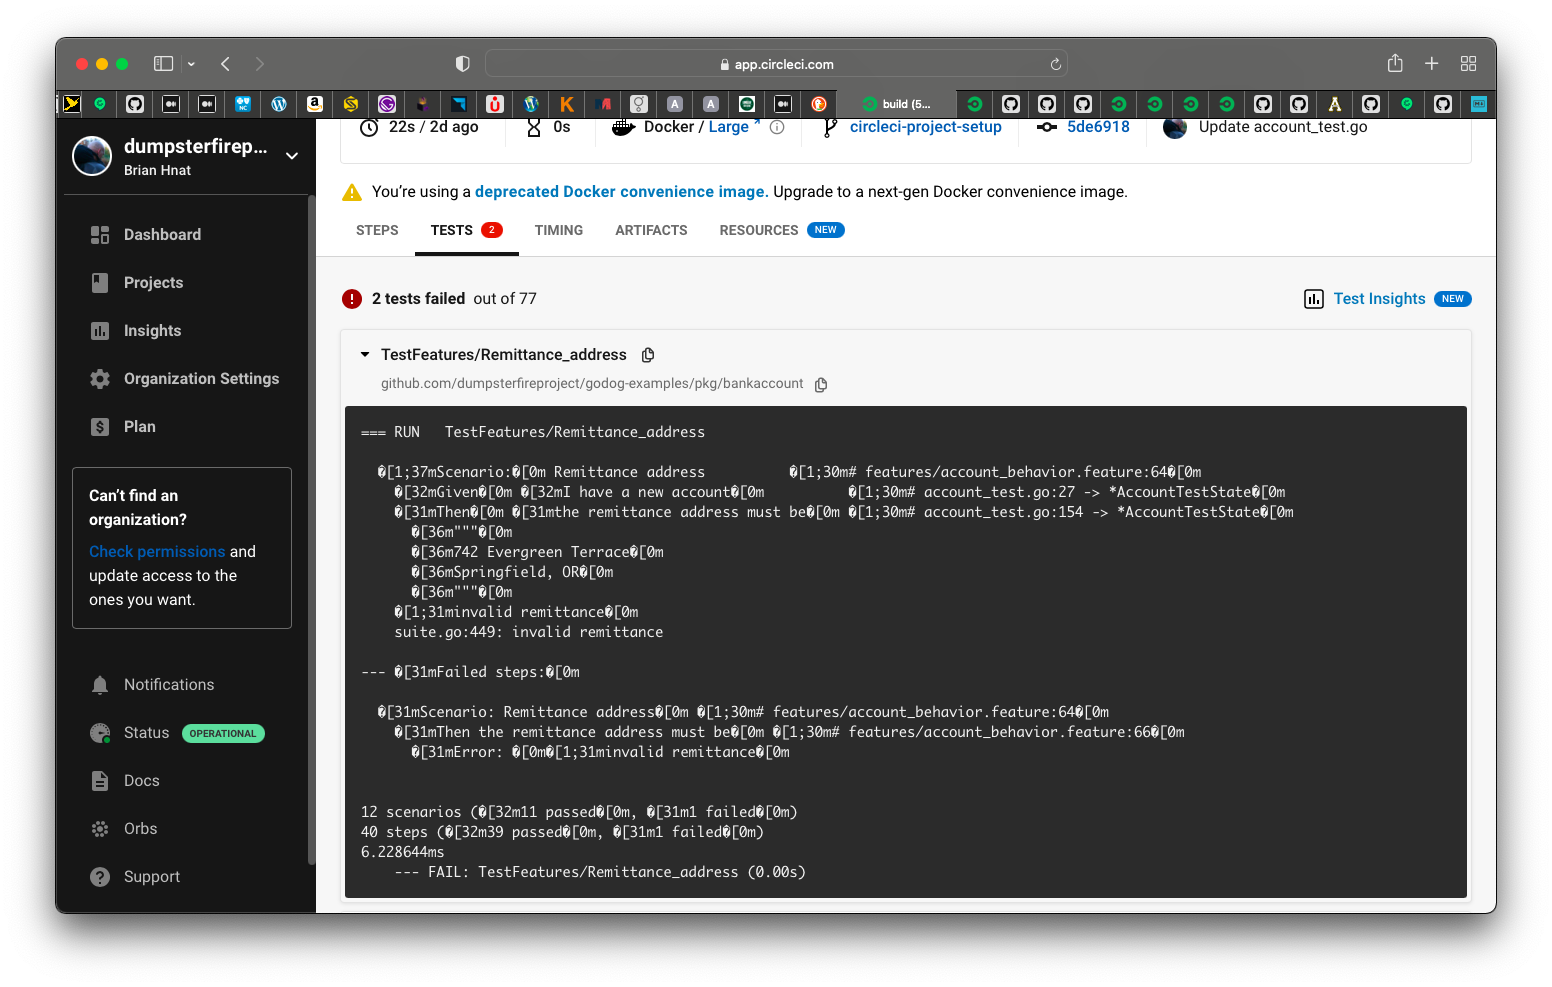This screenshot has height=987, width=1552.
Task: Switch to the ARTIFACTS tab
Action: 651,230
